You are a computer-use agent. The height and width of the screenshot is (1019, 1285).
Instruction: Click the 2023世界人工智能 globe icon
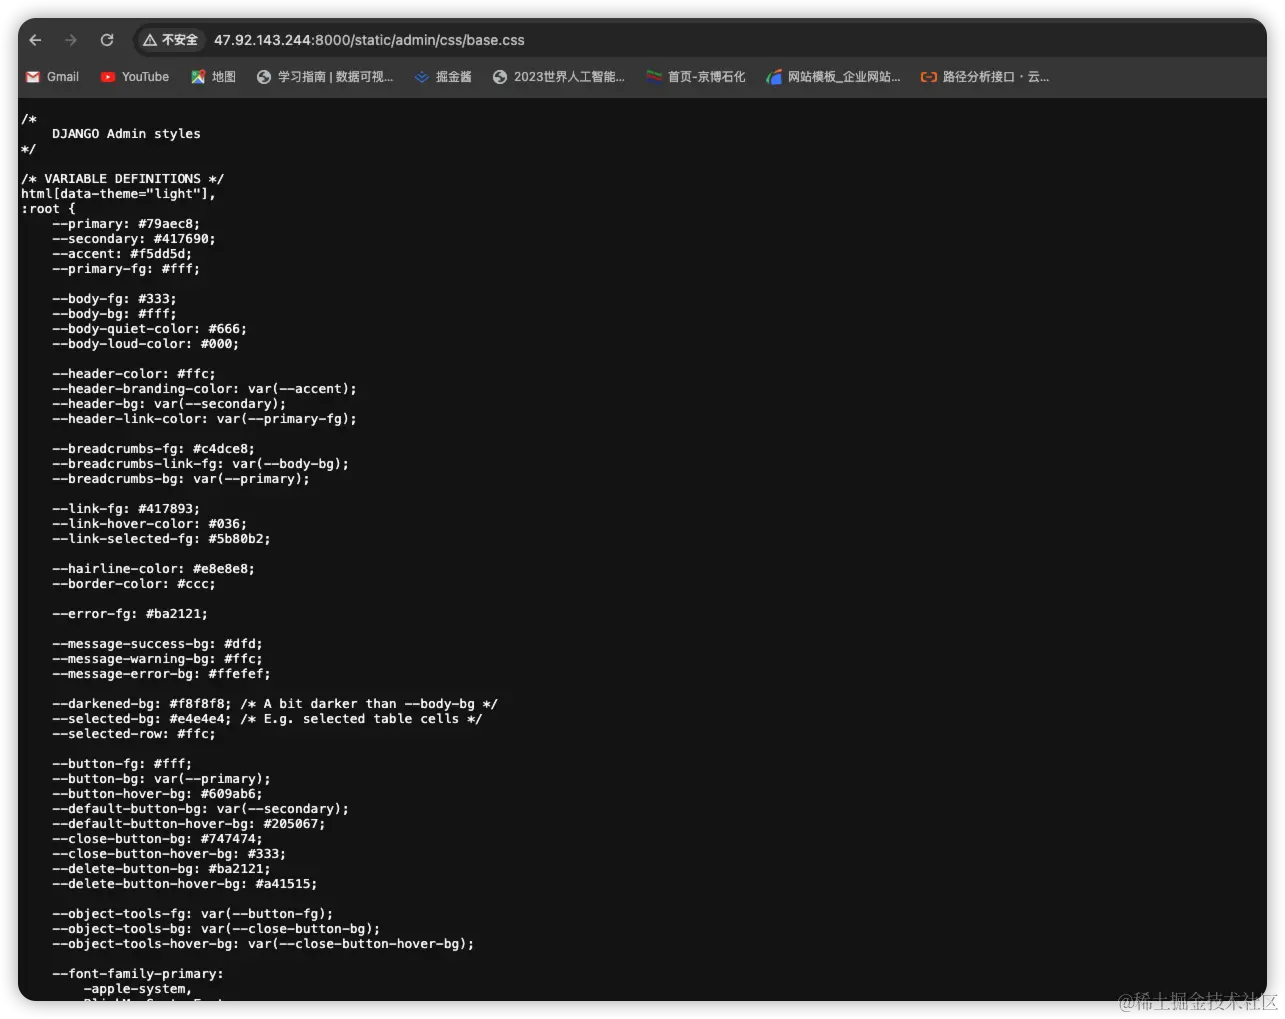(500, 77)
